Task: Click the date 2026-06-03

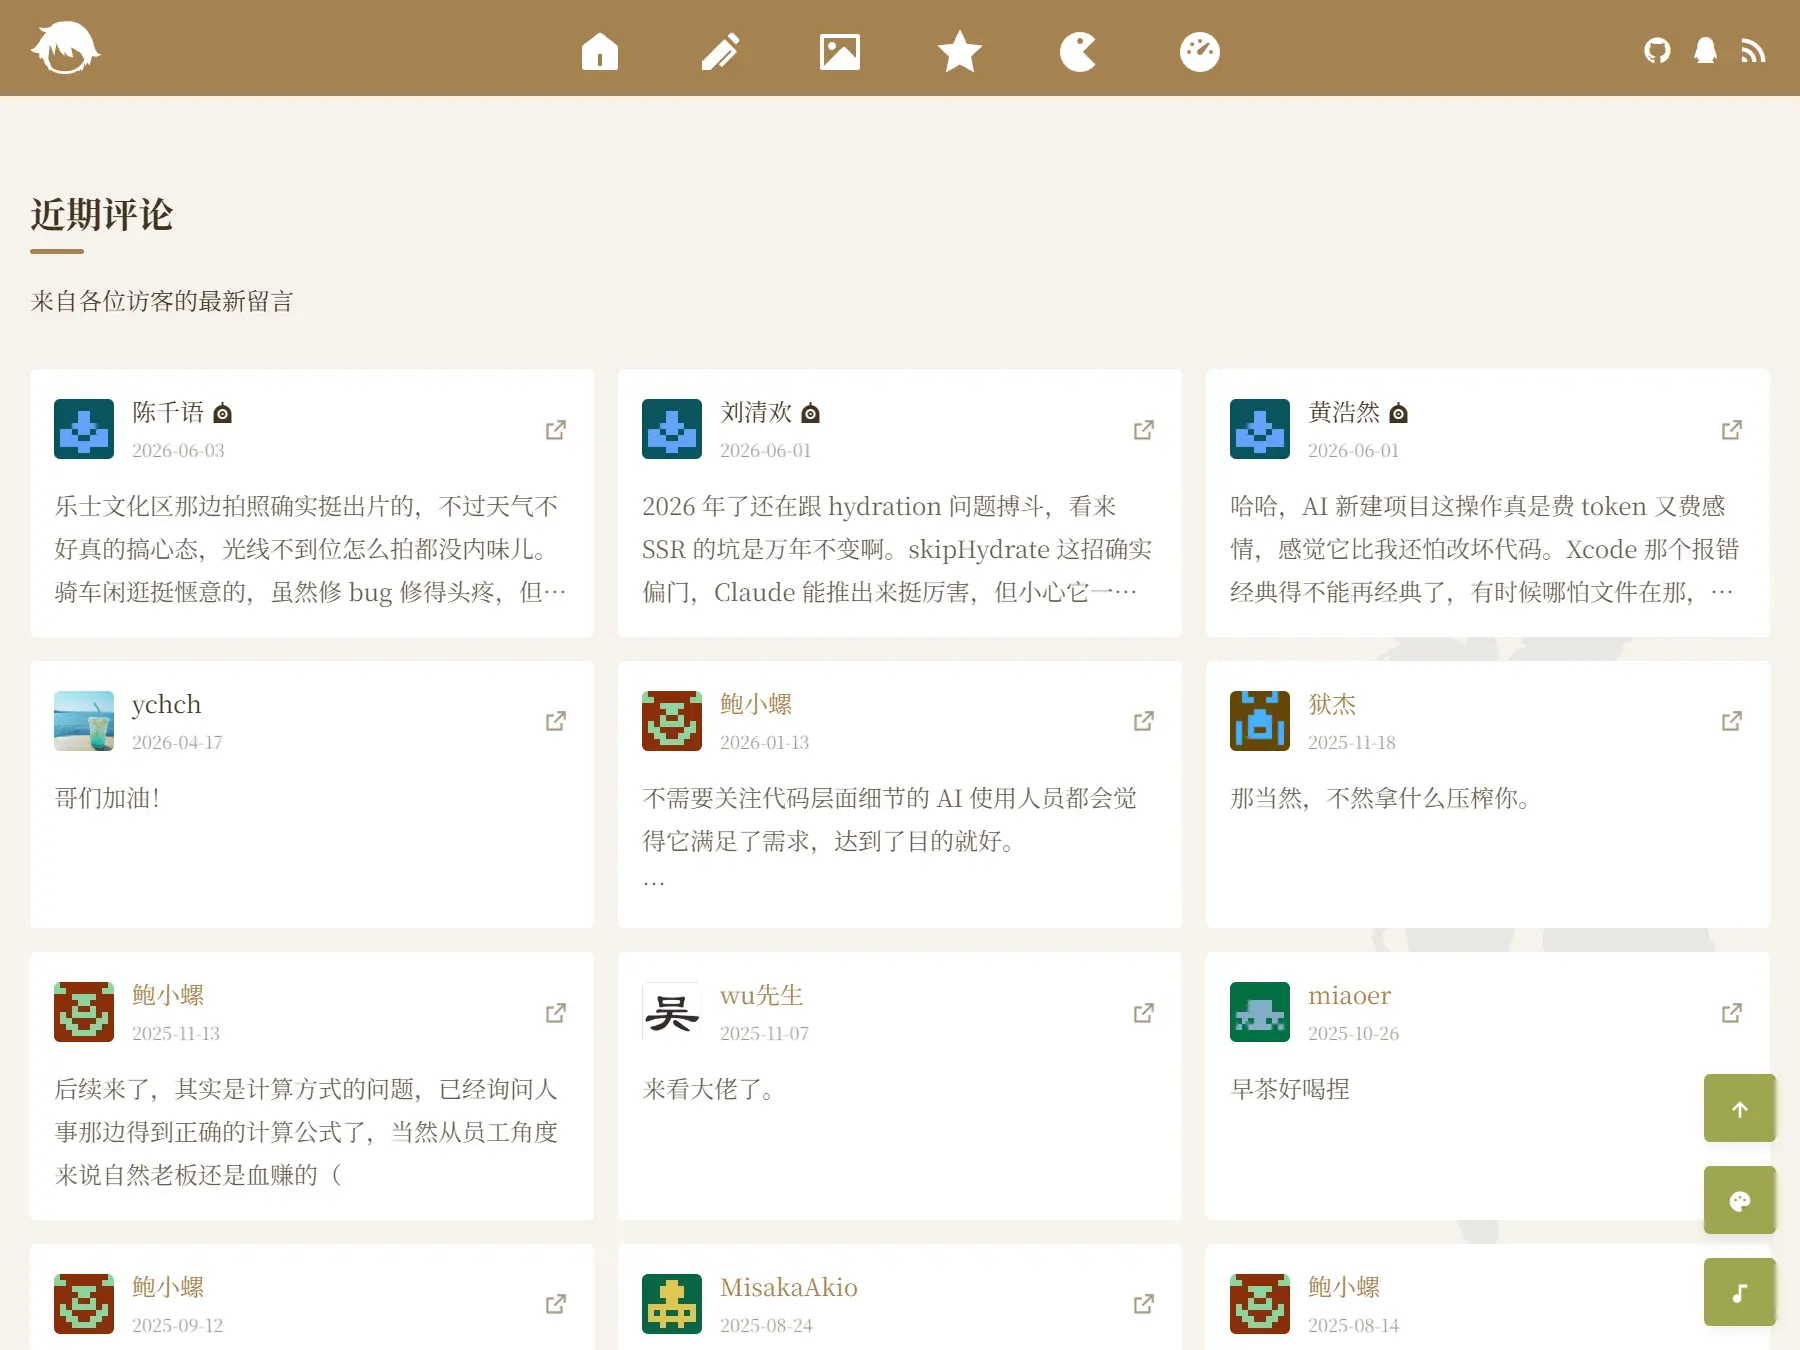Action: click(x=178, y=451)
